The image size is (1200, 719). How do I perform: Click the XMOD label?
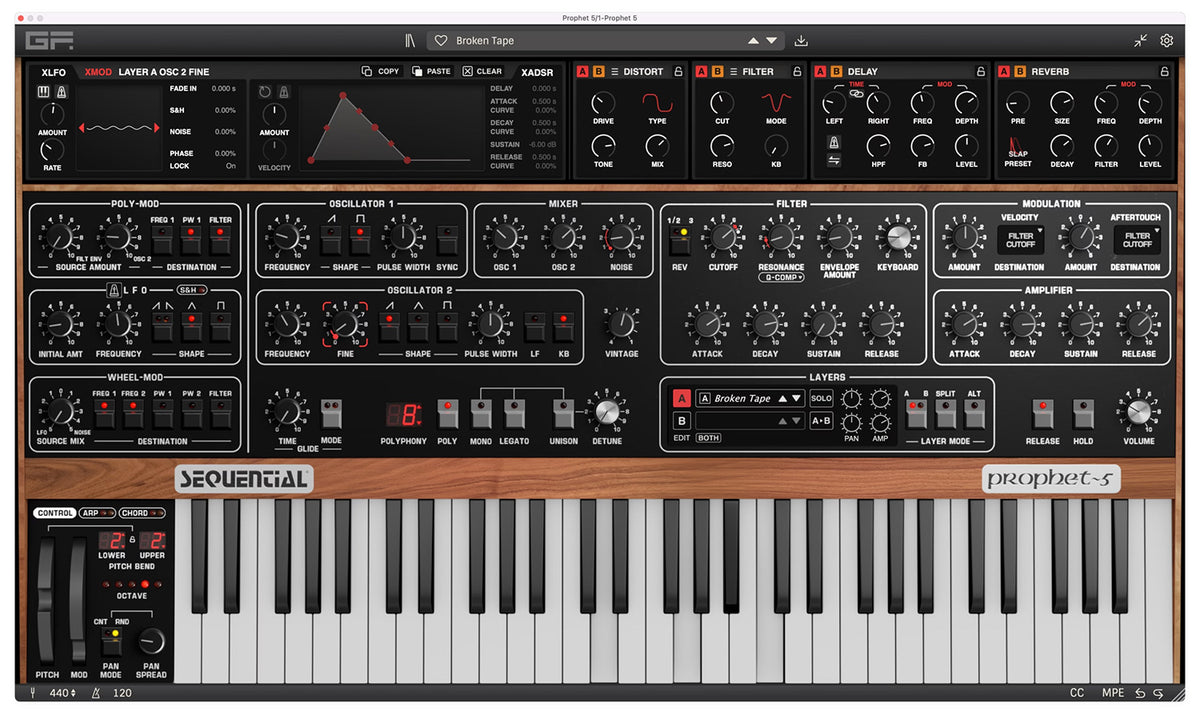click(x=98, y=72)
